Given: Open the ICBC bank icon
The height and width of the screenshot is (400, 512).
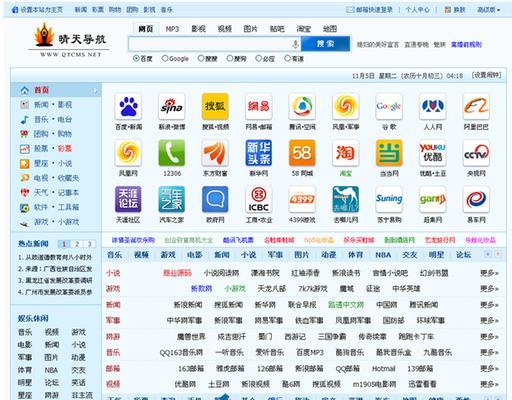Looking at the screenshot, I should coord(259,199).
